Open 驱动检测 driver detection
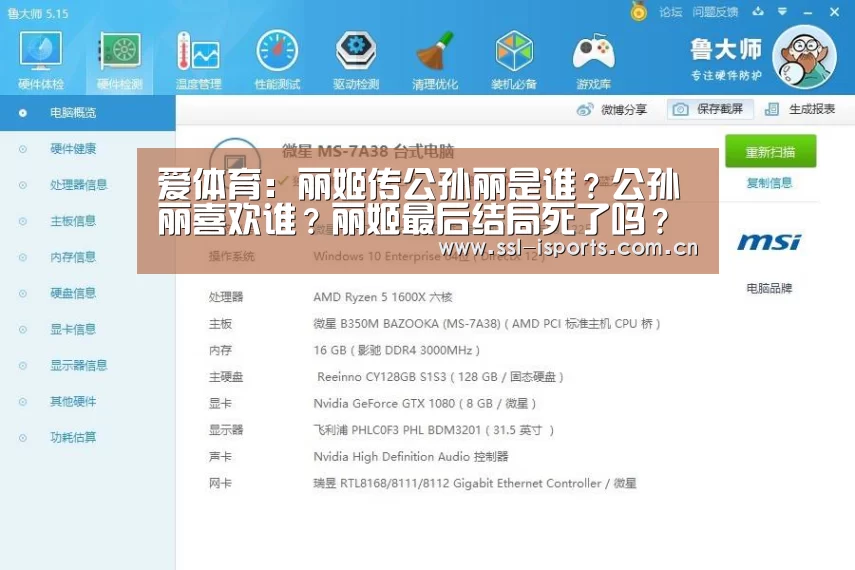855x570 pixels. [x=356, y=60]
